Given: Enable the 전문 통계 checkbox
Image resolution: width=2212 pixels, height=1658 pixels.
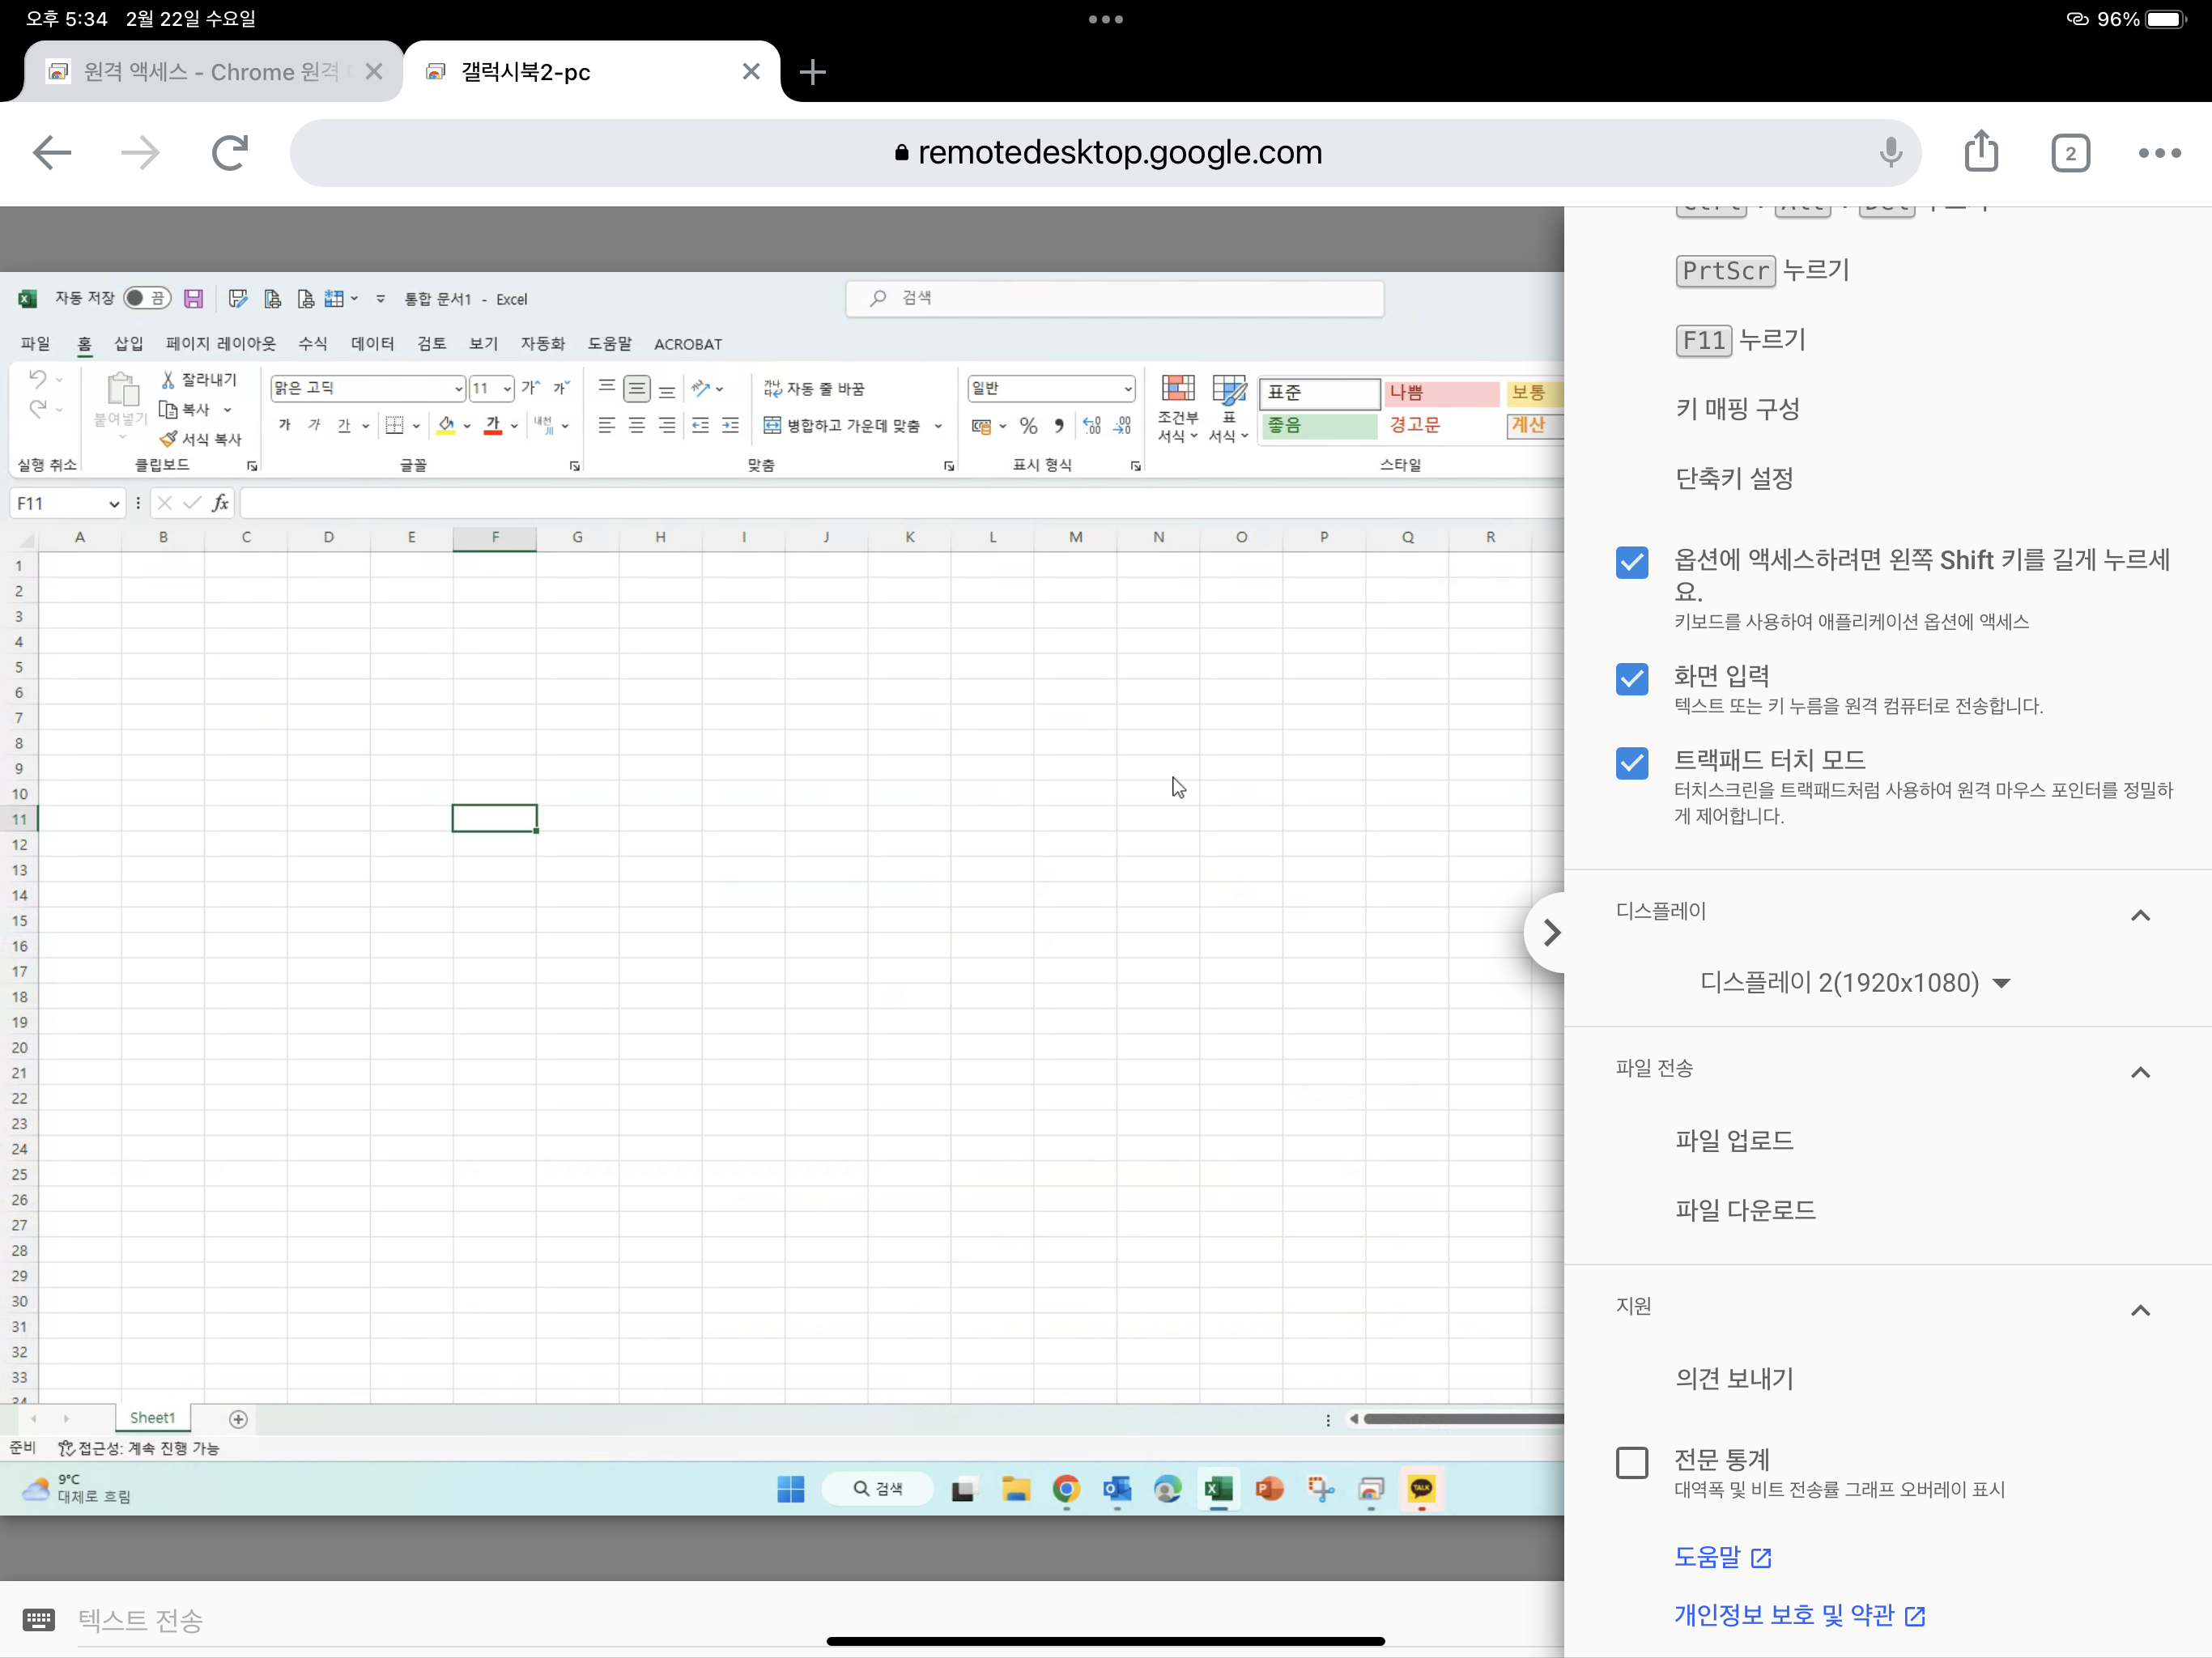Looking at the screenshot, I should 1631,1463.
